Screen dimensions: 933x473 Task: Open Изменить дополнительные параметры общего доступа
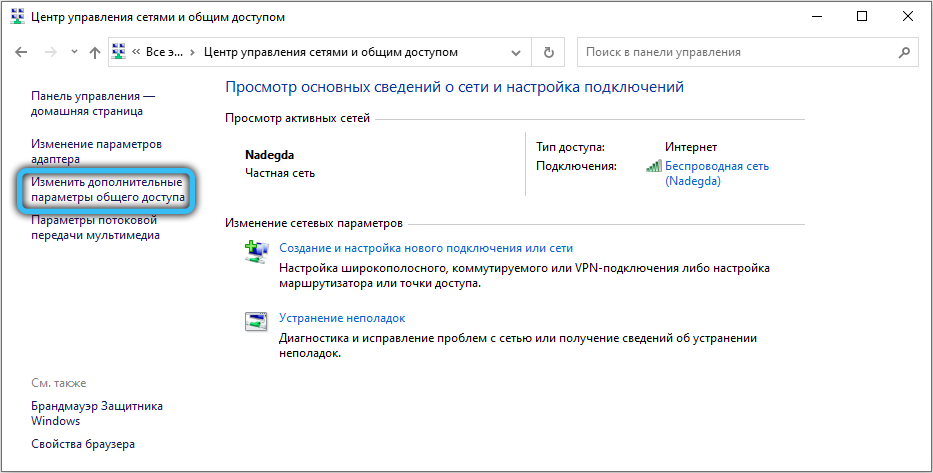pos(107,190)
